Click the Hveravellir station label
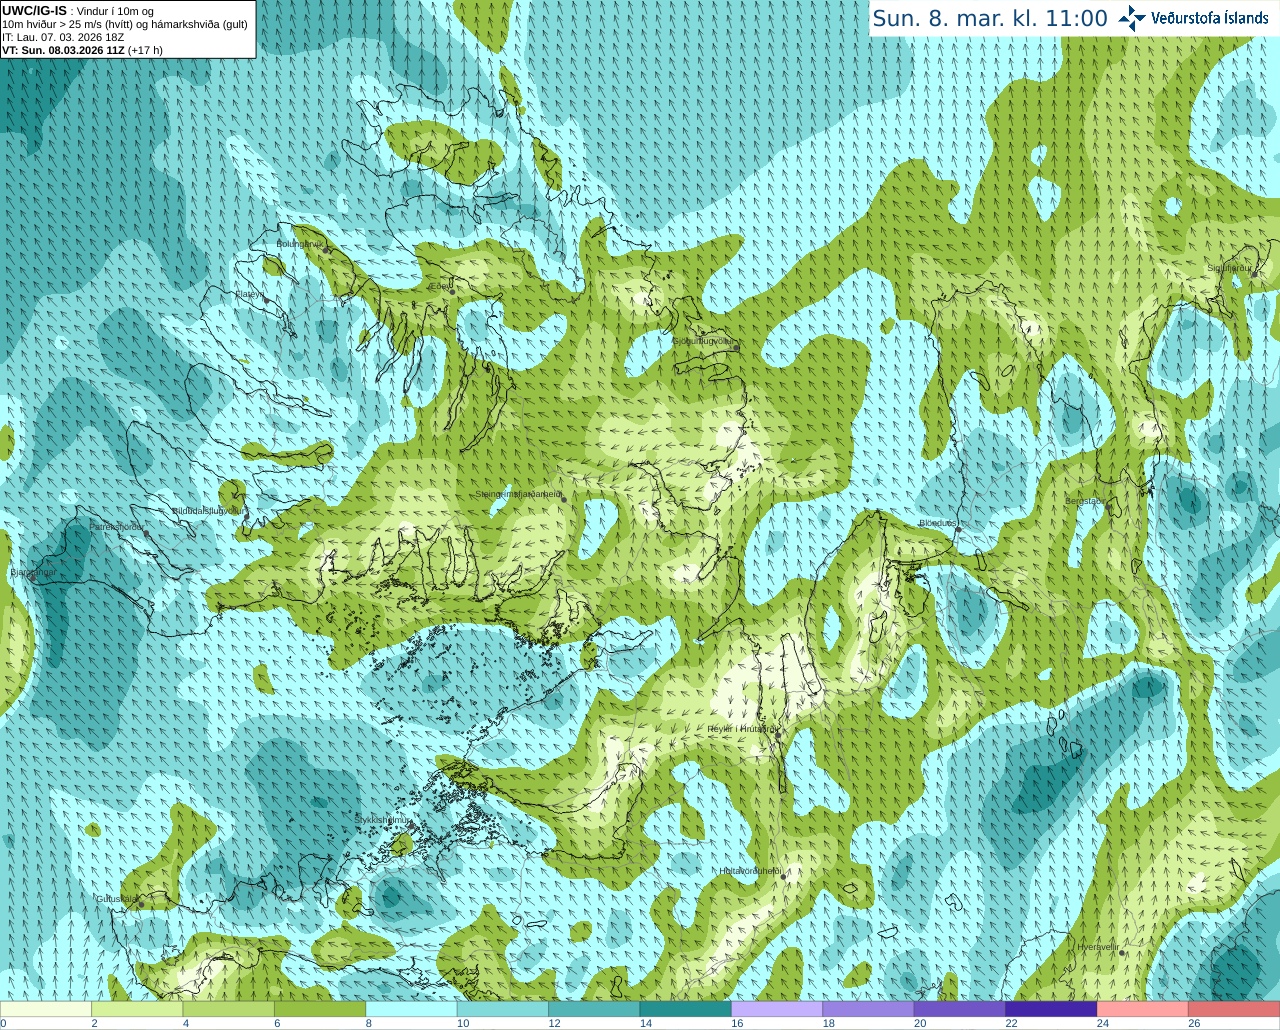1280x1030 pixels. click(1098, 947)
